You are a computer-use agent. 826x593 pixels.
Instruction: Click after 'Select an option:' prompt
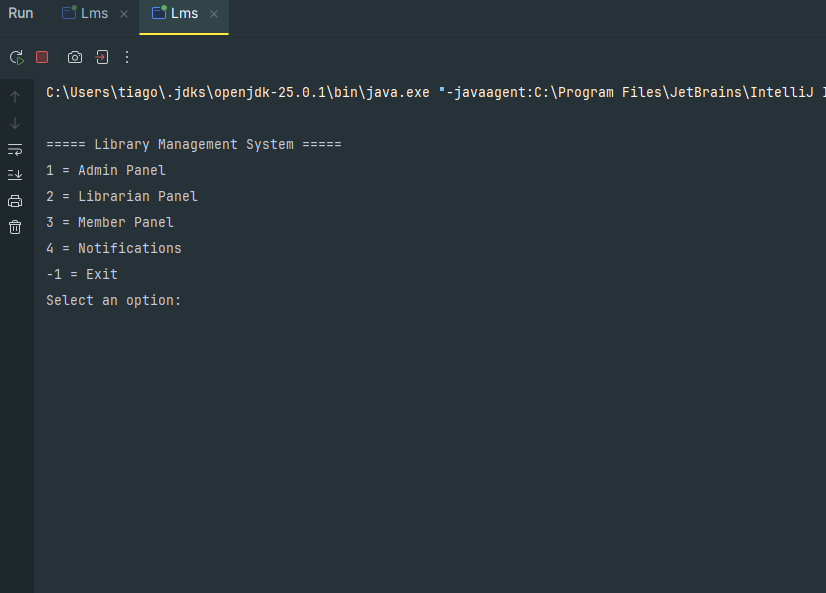point(190,301)
